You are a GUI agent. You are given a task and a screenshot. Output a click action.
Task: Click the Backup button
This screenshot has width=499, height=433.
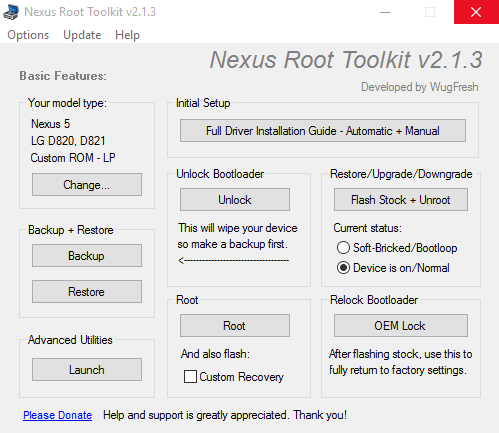click(x=87, y=256)
